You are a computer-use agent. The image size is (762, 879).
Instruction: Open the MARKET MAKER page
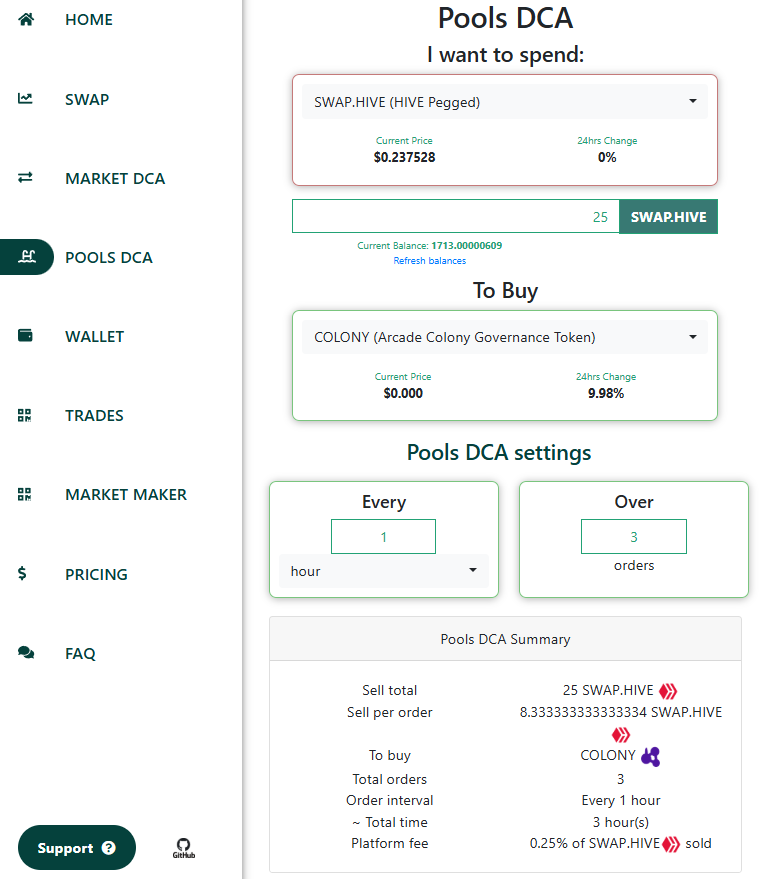click(x=126, y=494)
